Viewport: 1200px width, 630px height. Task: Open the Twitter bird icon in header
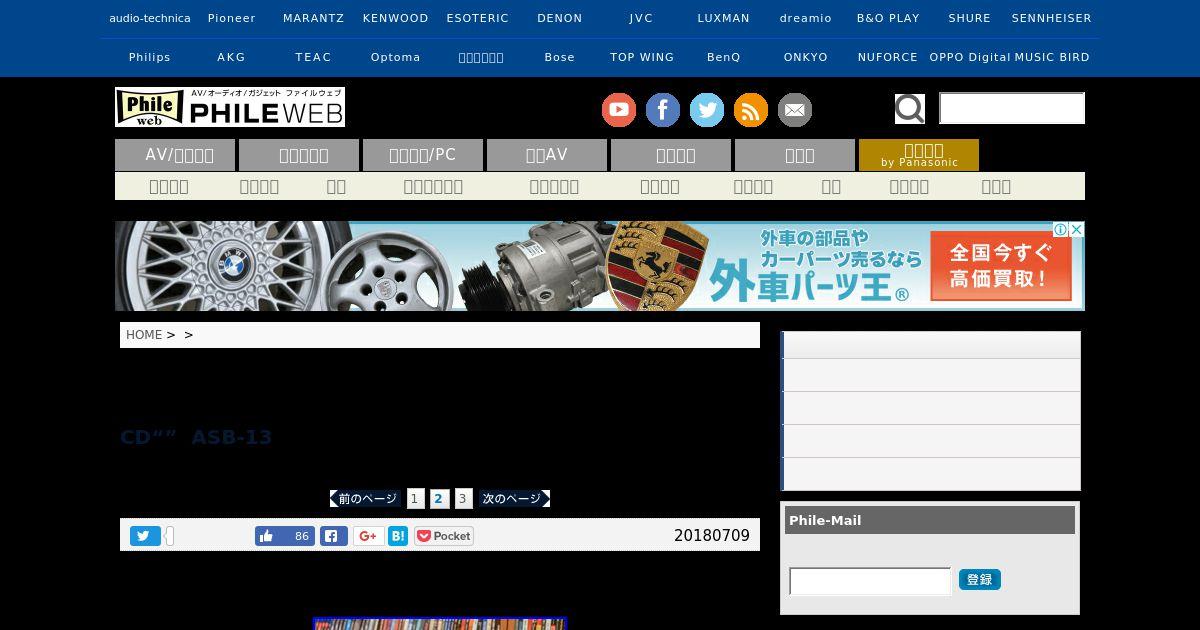[707, 110]
